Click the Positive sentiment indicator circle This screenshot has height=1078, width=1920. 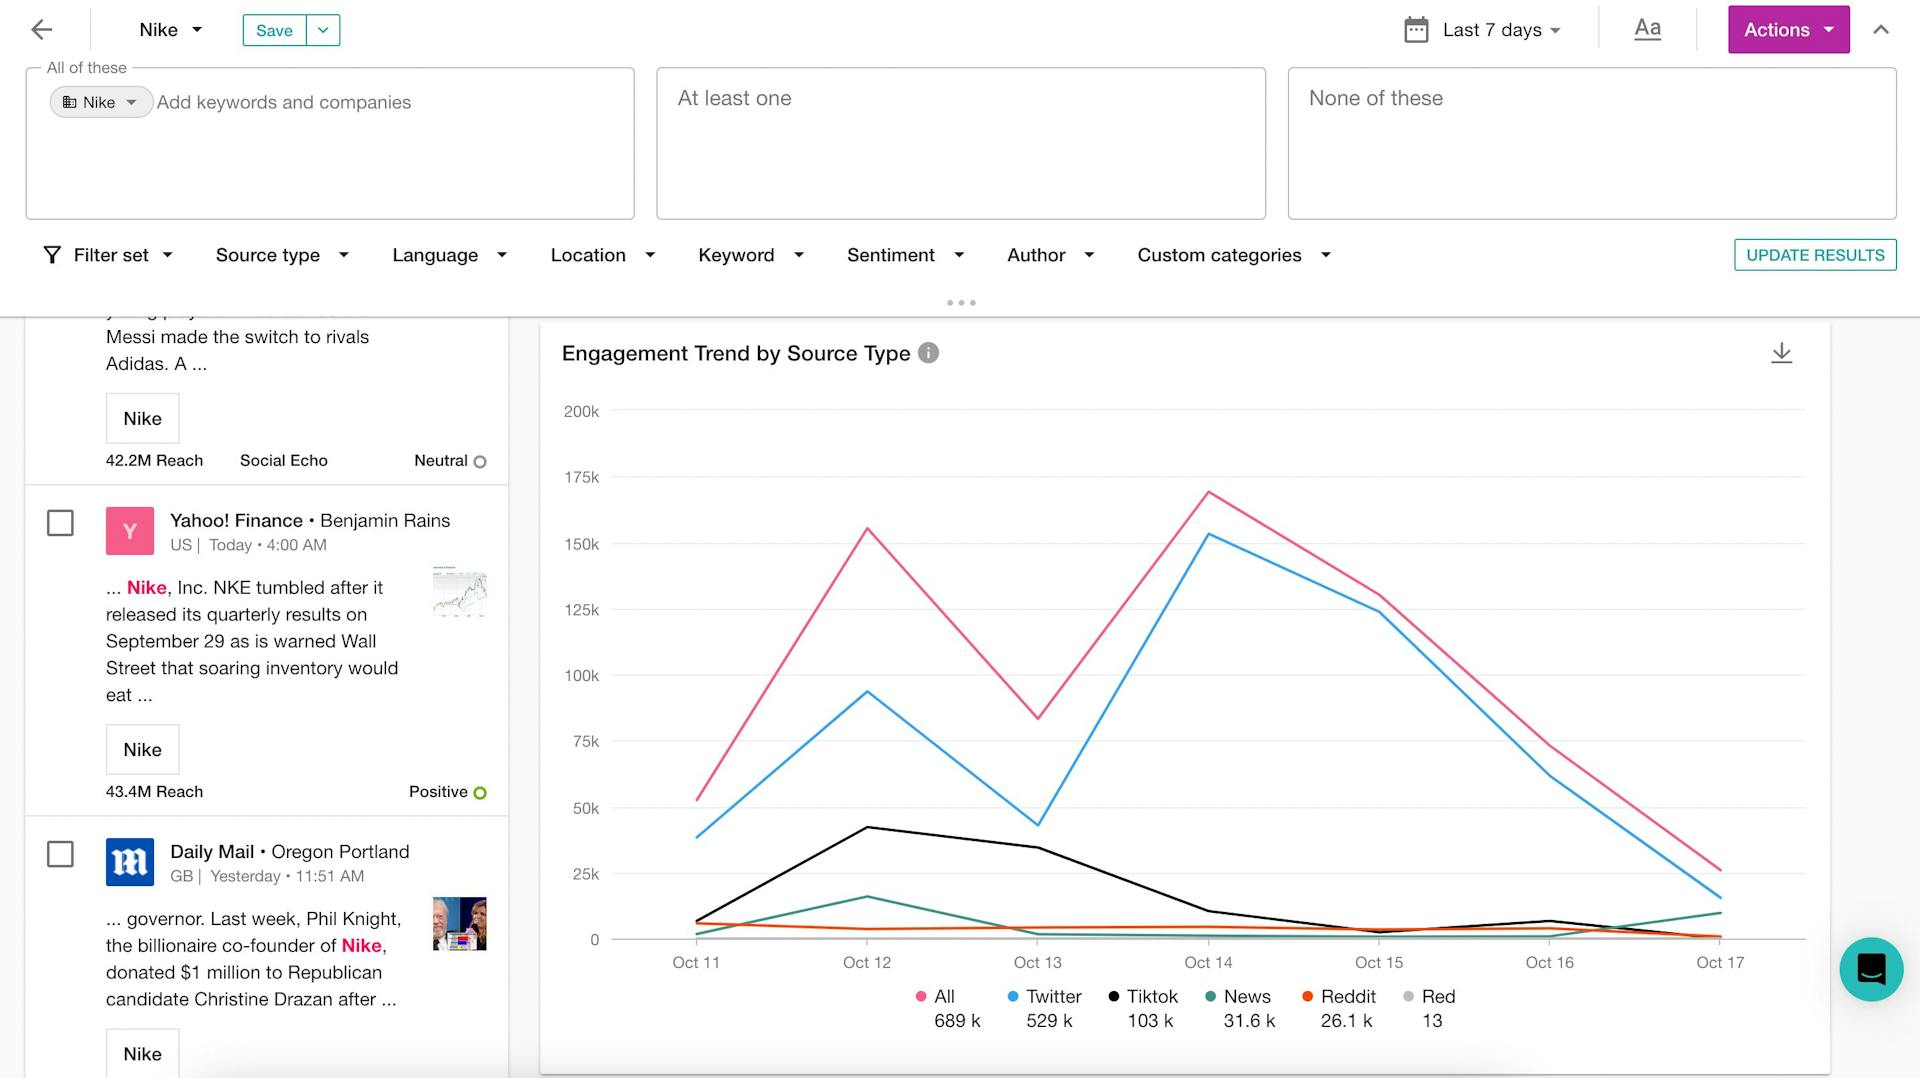(480, 793)
